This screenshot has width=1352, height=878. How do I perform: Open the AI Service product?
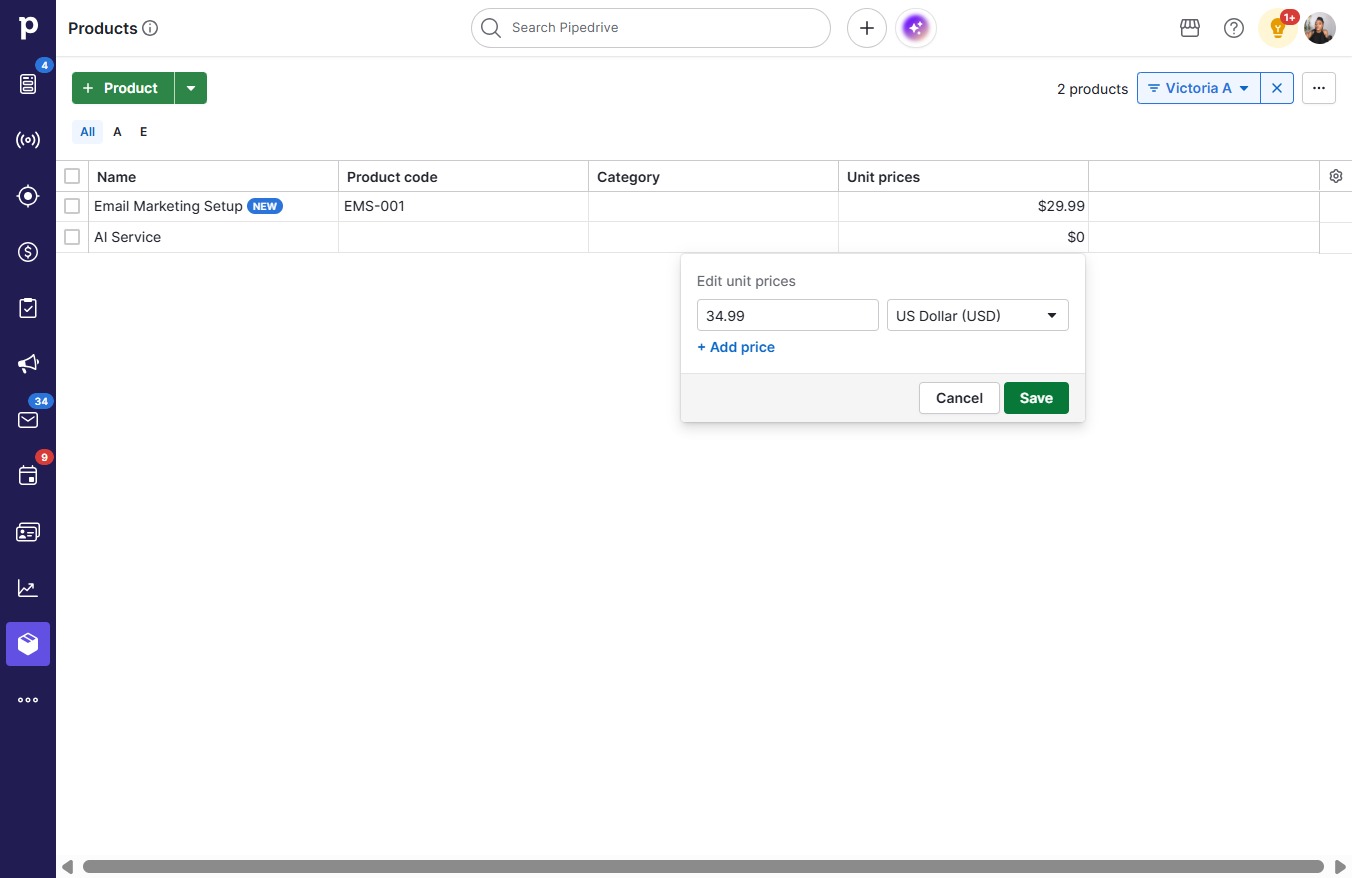127,237
